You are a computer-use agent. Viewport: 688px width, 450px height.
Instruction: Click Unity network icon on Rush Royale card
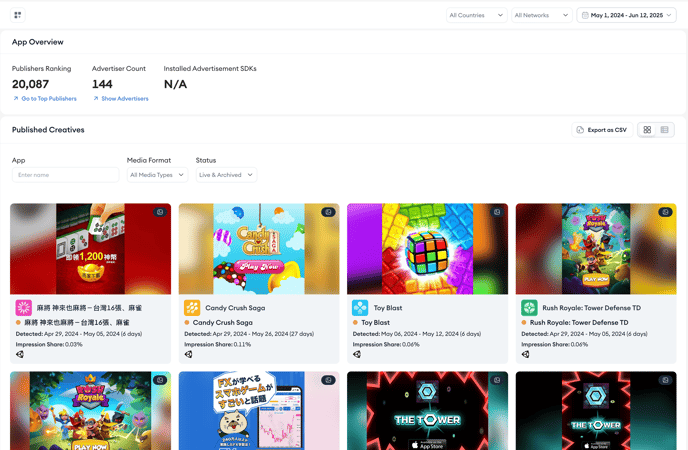tap(525, 354)
